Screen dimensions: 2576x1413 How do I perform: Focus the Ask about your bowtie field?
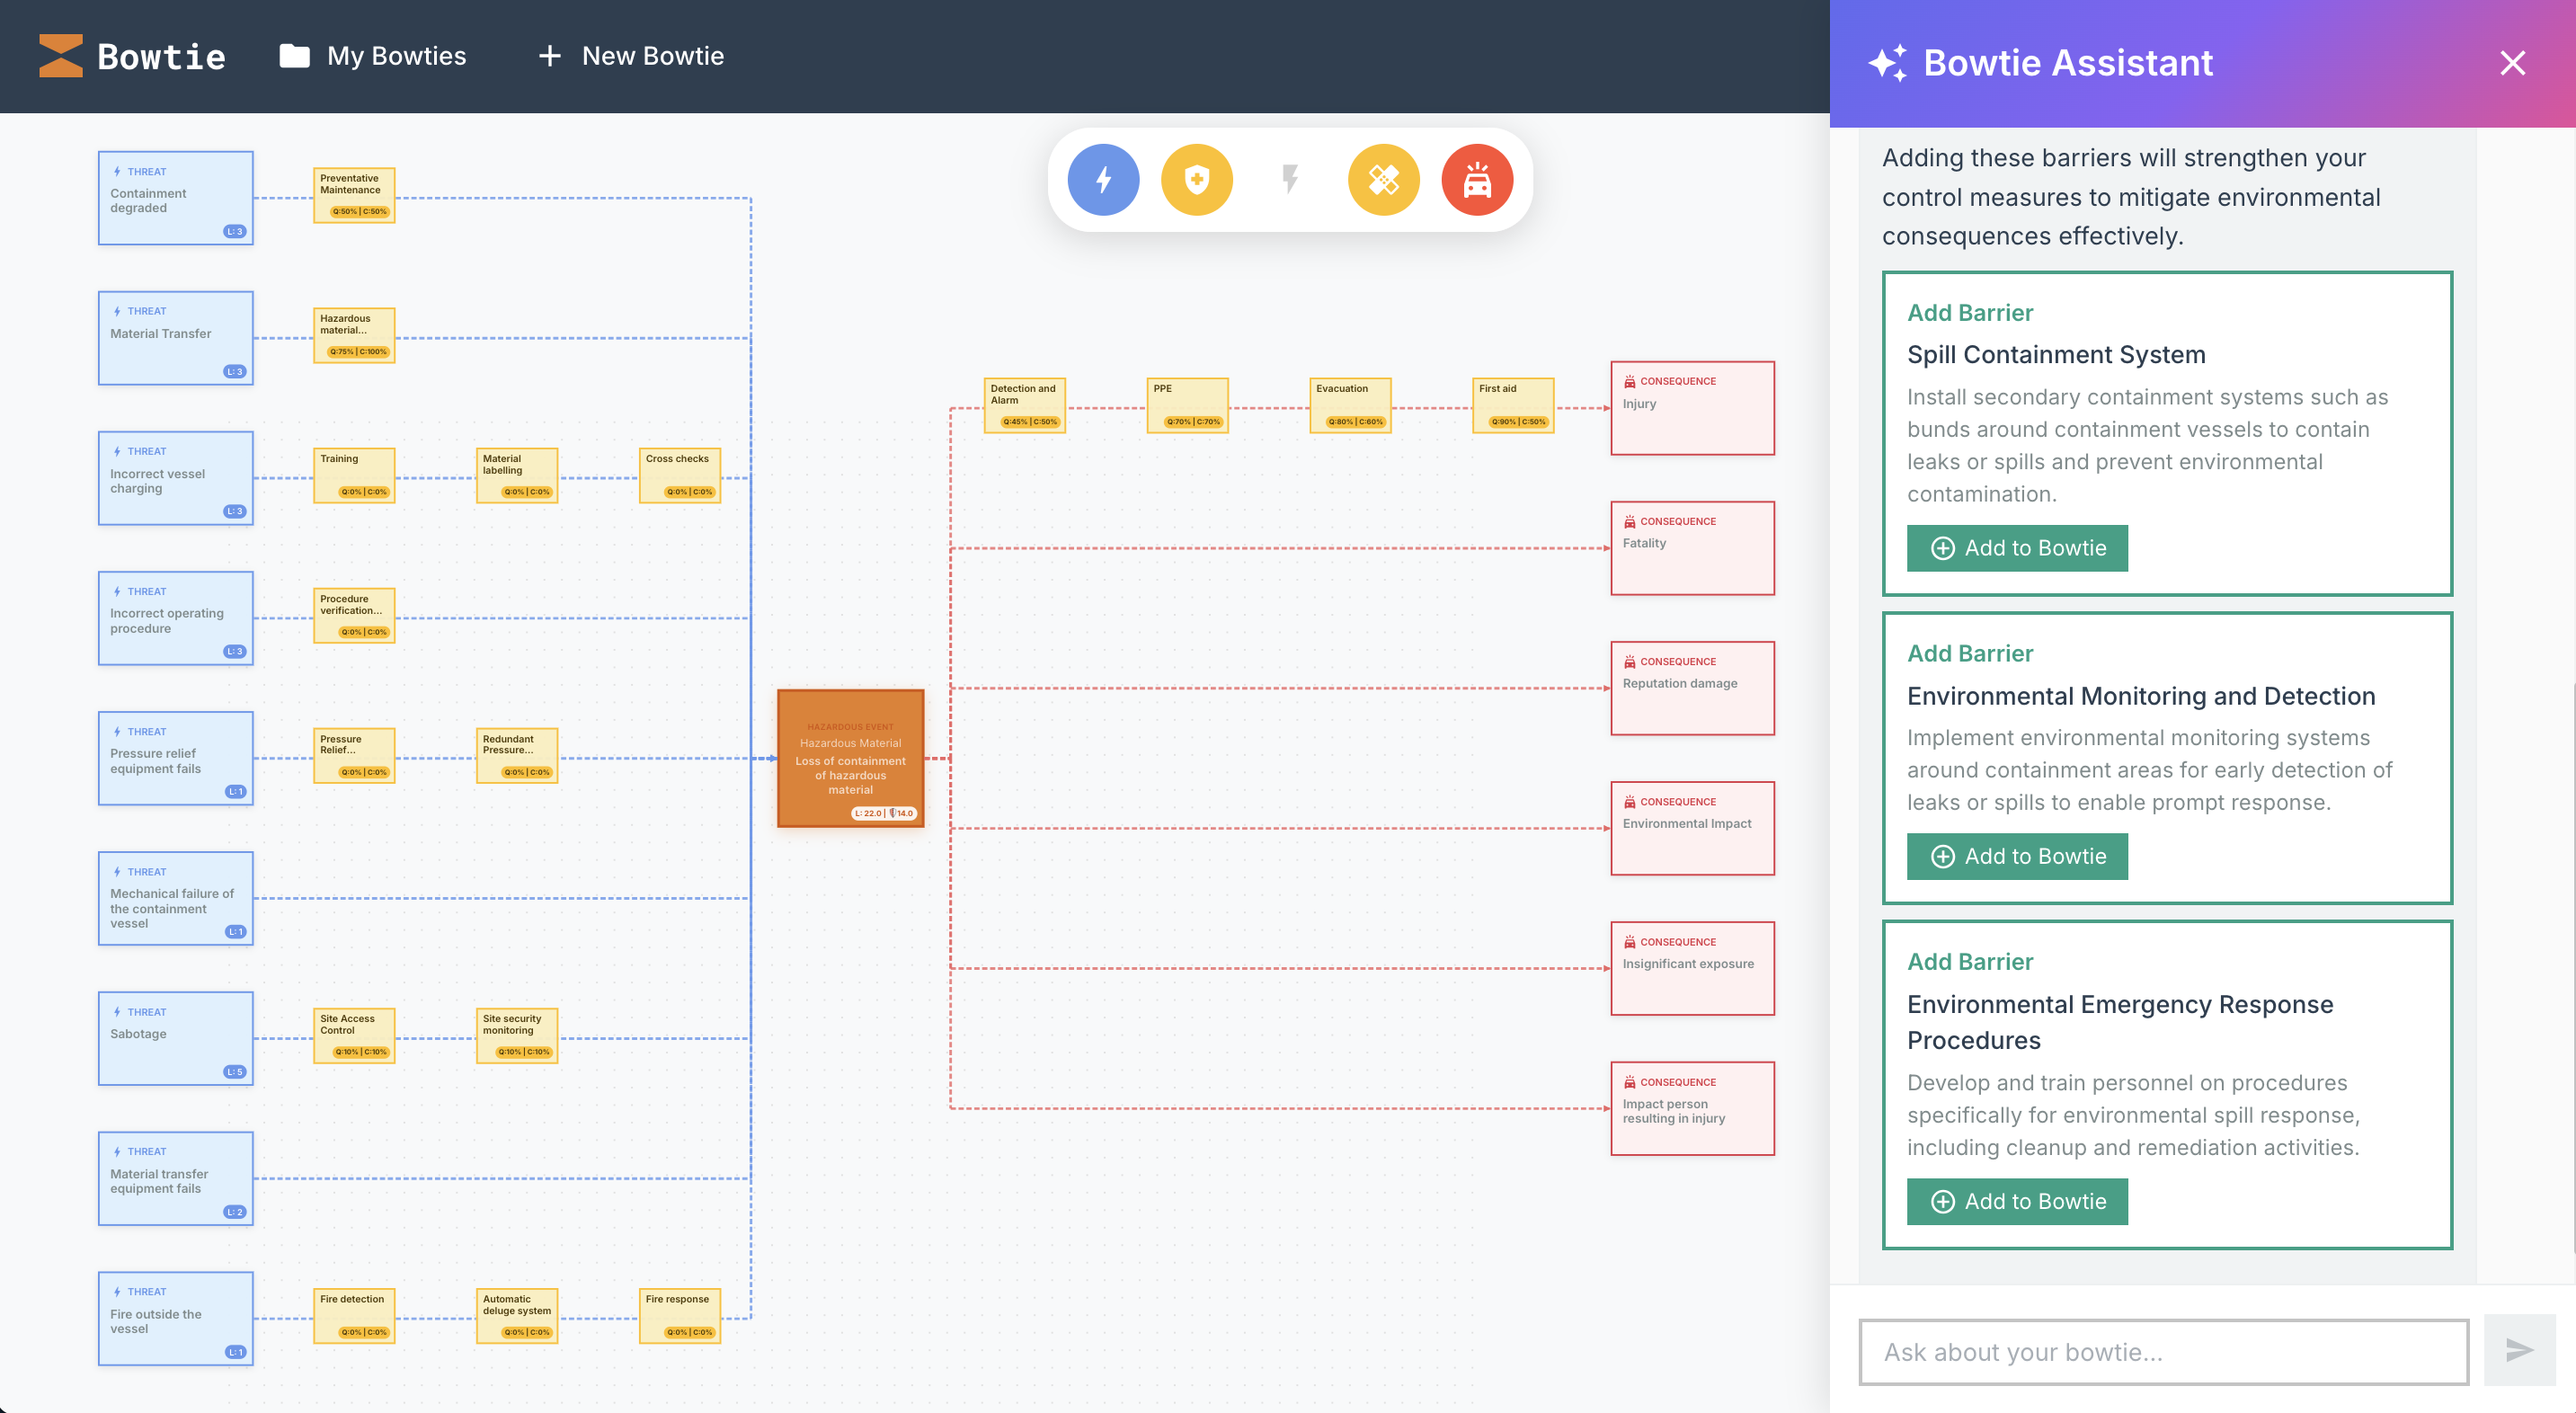click(x=2163, y=1352)
